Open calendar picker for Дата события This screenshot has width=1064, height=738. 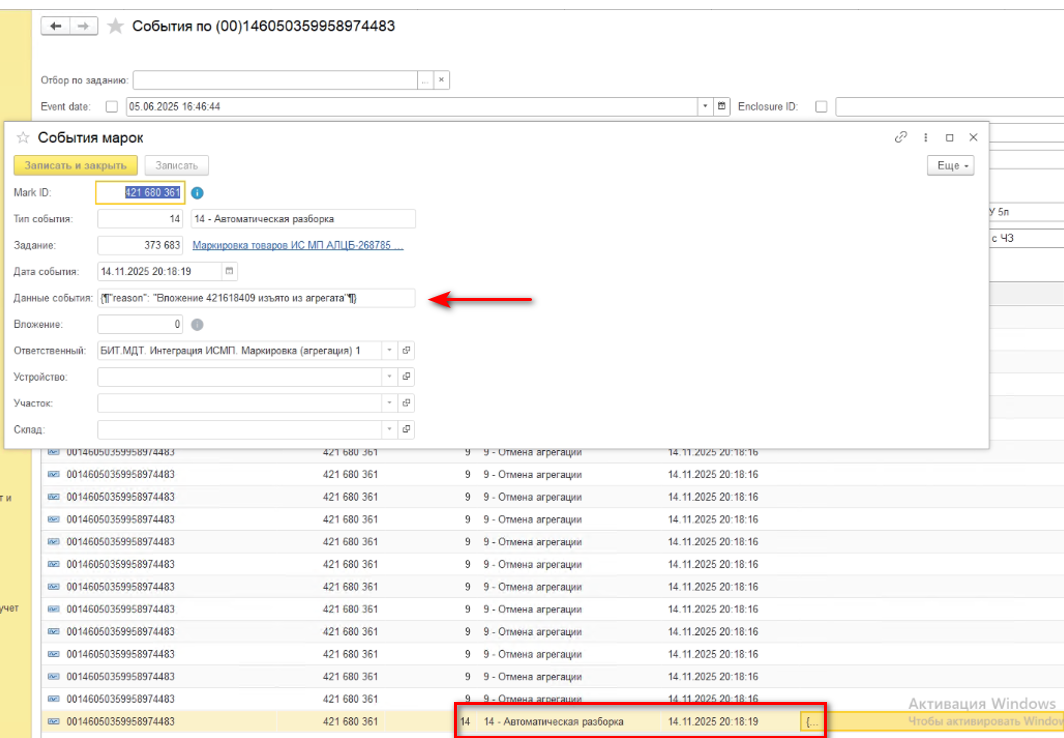pos(229,271)
